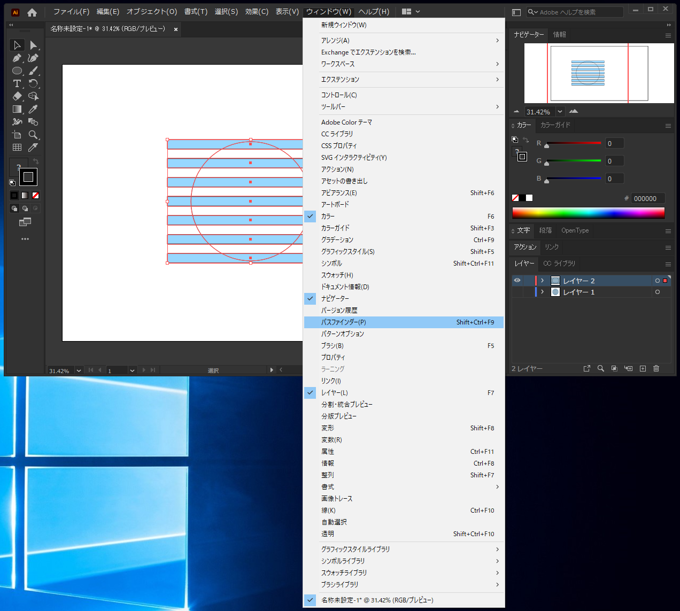Select the Zoom tool magnifier
680x611 pixels.
pos(33,134)
